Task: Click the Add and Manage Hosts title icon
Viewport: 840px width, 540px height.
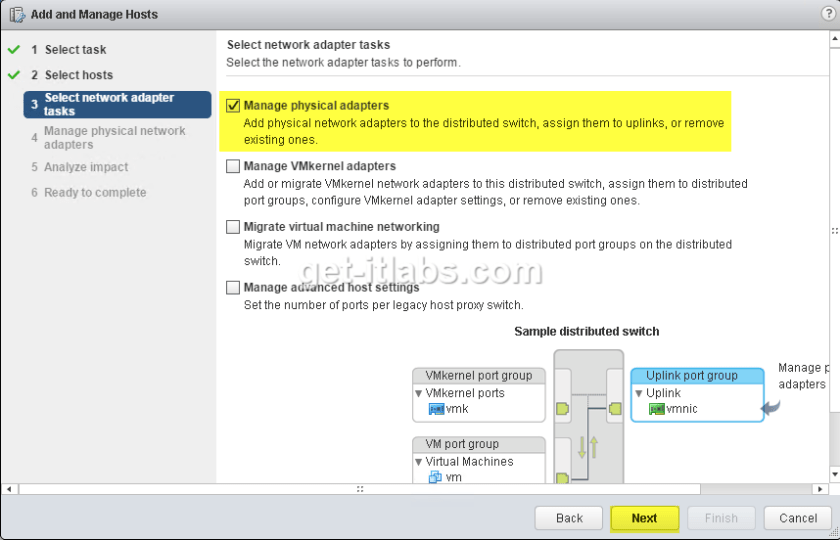Action: pyautogui.click(x=17, y=14)
